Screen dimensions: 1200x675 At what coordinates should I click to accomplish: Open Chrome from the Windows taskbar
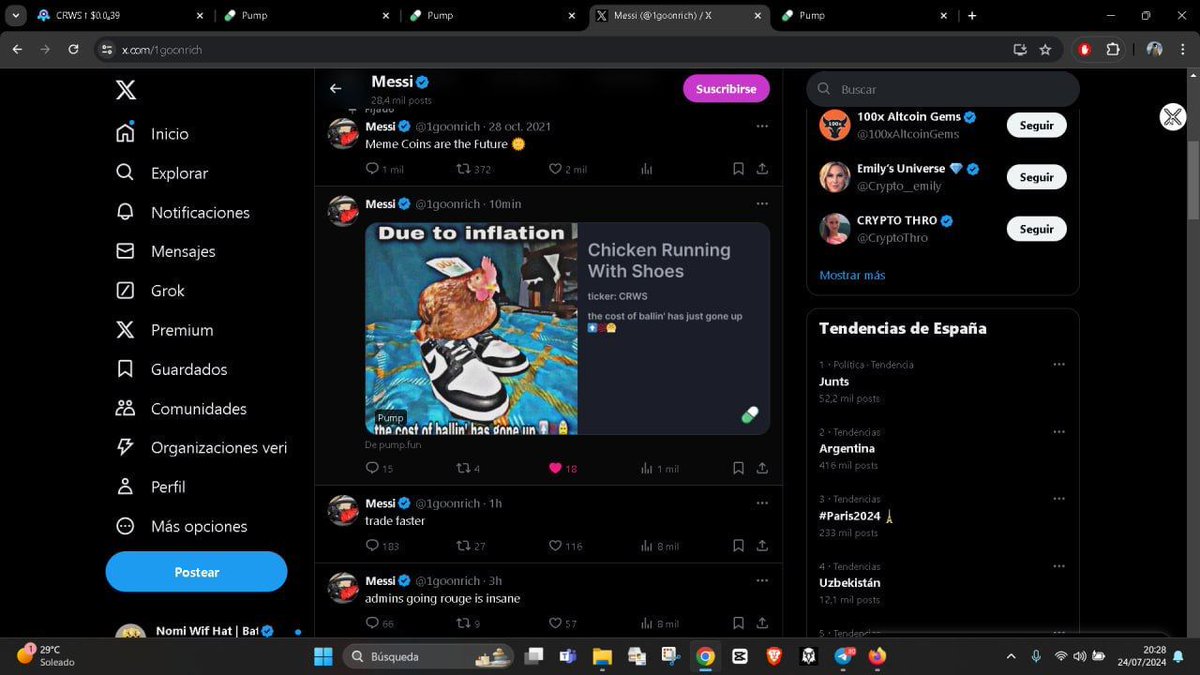pyautogui.click(x=705, y=657)
